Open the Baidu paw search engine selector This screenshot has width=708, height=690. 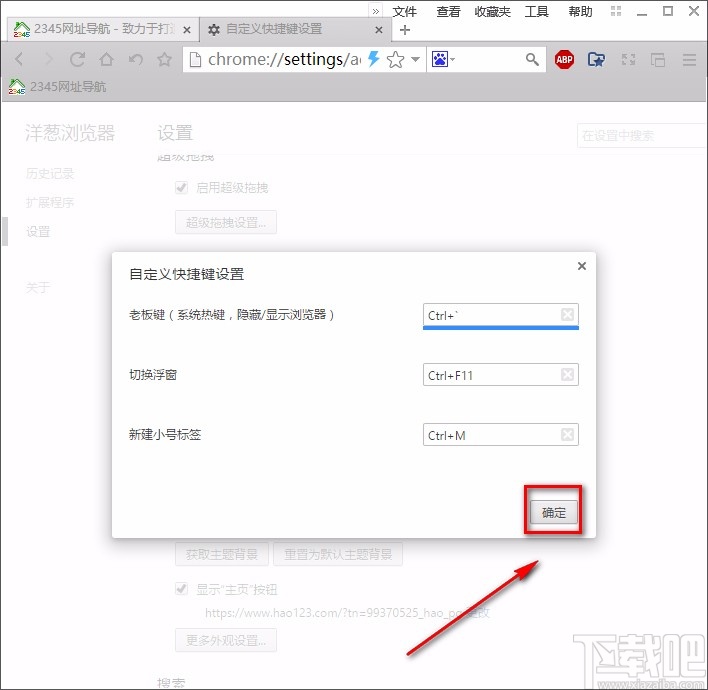(443, 59)
